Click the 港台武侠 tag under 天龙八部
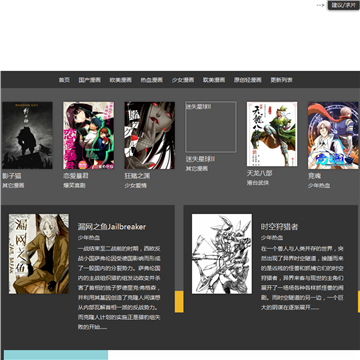The width and height of the screenshot is (360, 360). point(258,183)
